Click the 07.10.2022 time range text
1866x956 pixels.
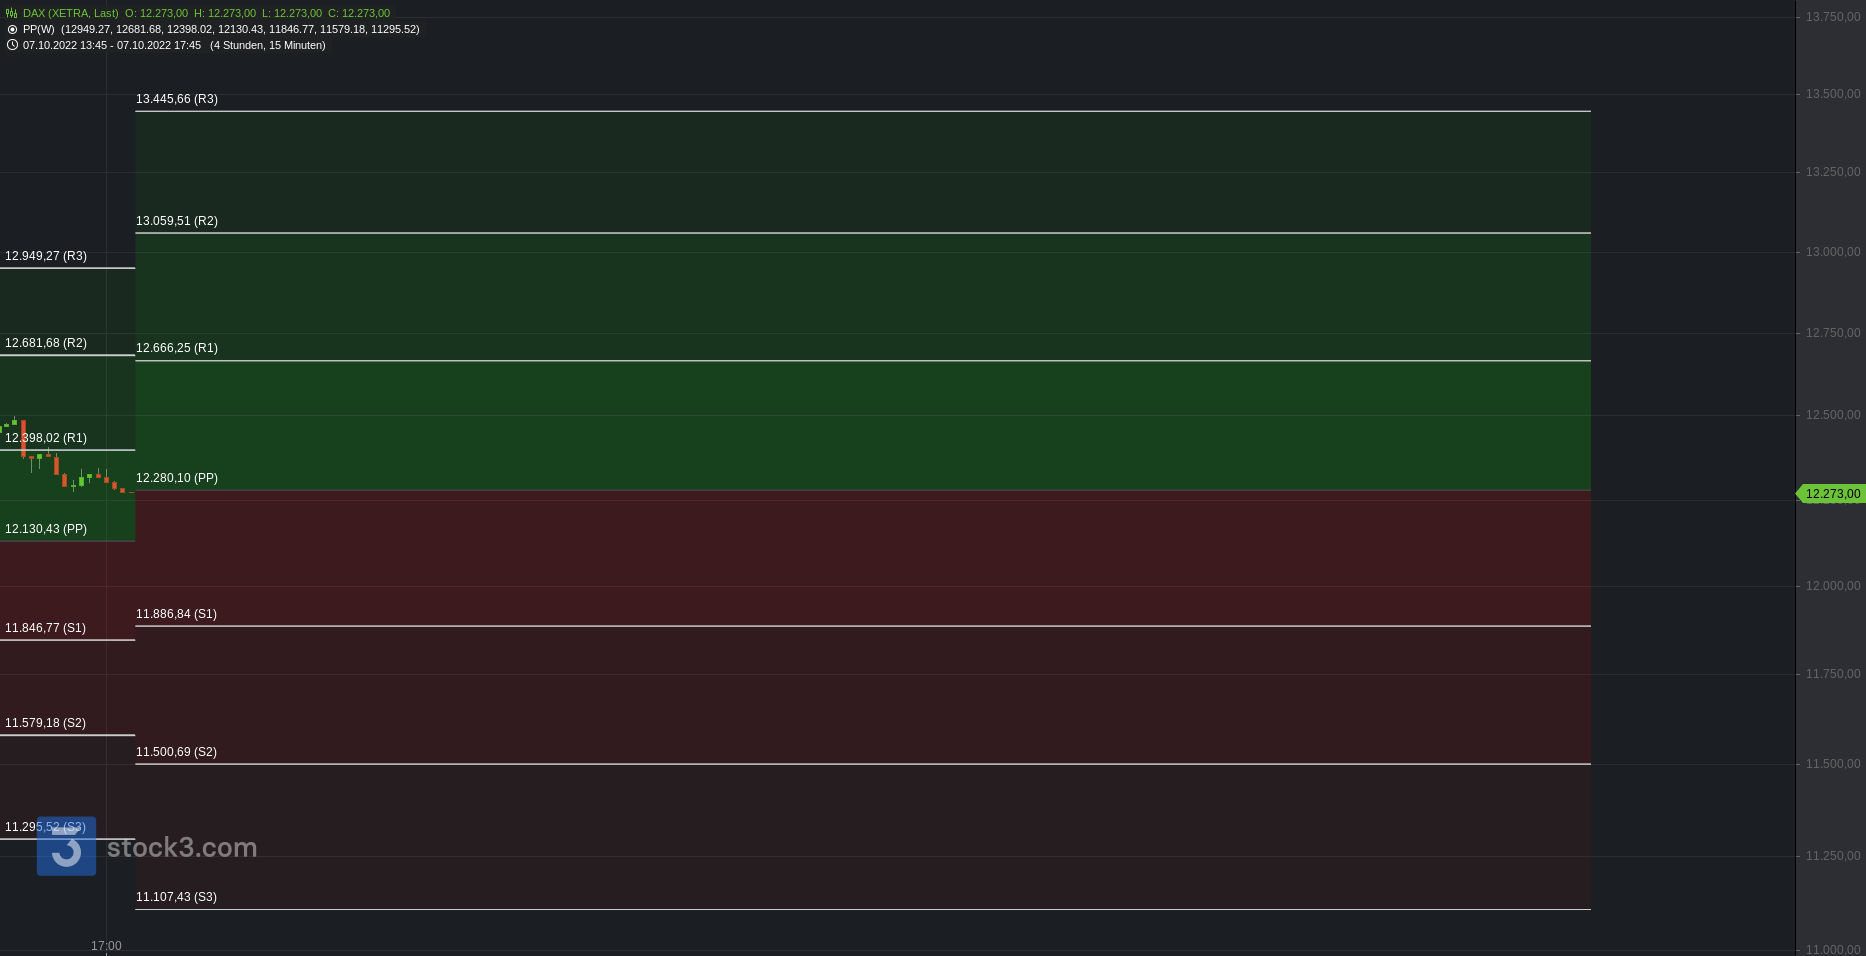pos(112,45)
